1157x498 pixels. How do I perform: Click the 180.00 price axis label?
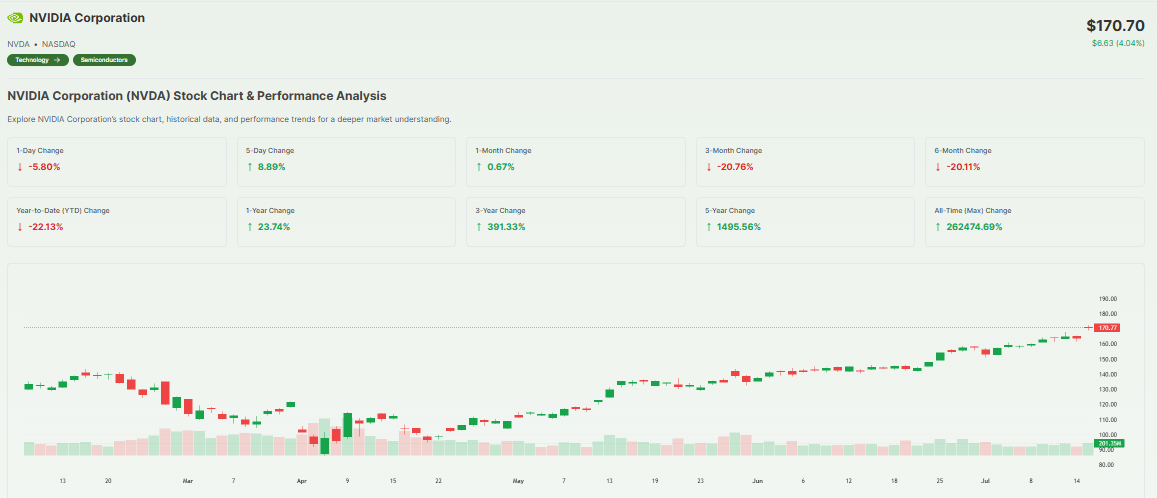click(x=1108, y=314)
